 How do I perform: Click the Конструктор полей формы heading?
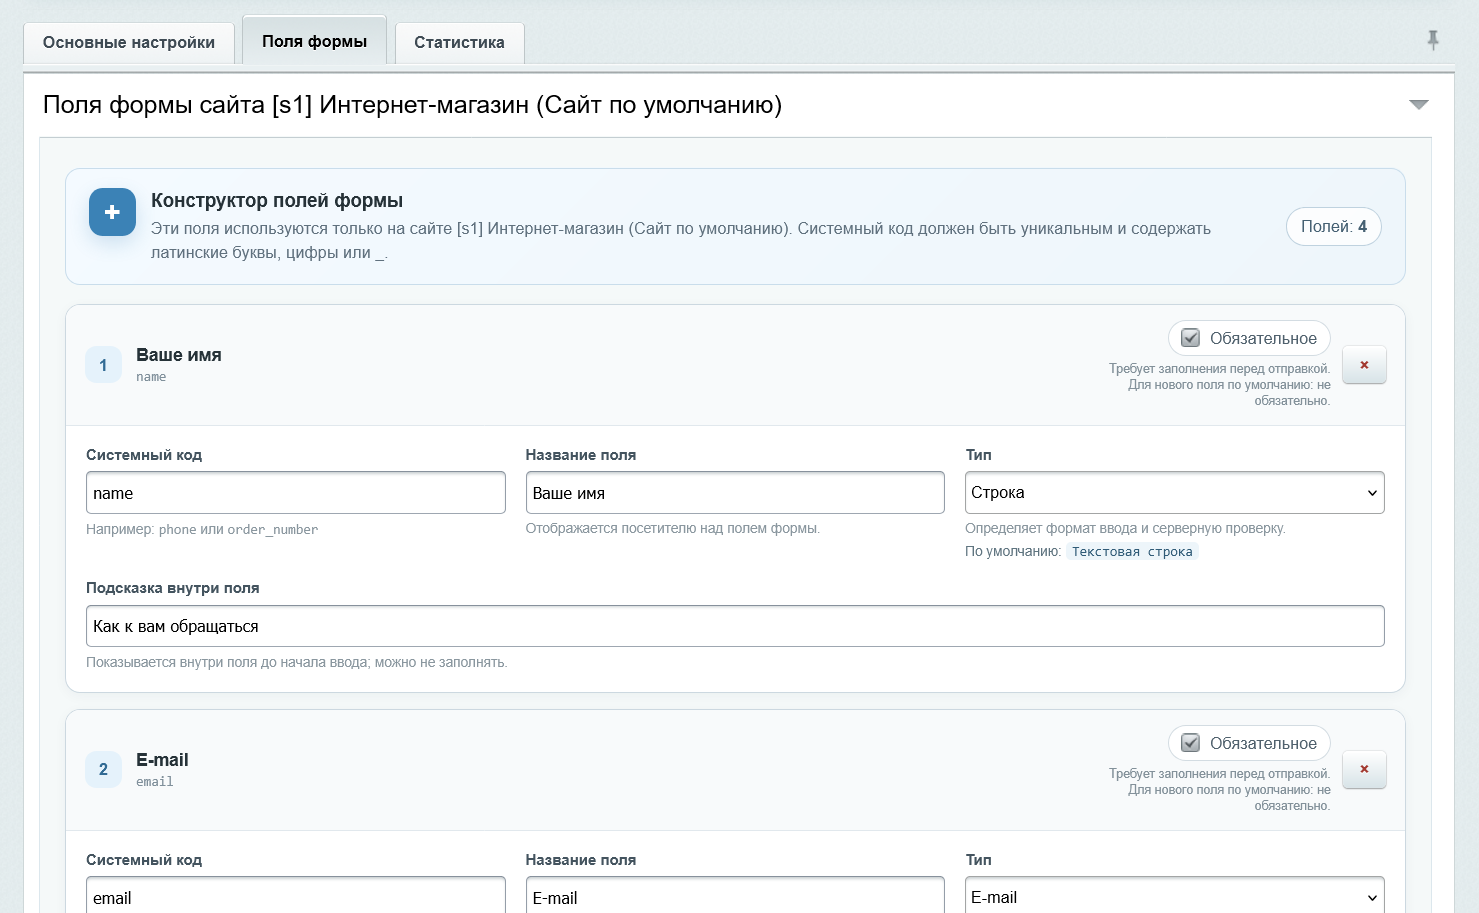click(x=277, y=200)
